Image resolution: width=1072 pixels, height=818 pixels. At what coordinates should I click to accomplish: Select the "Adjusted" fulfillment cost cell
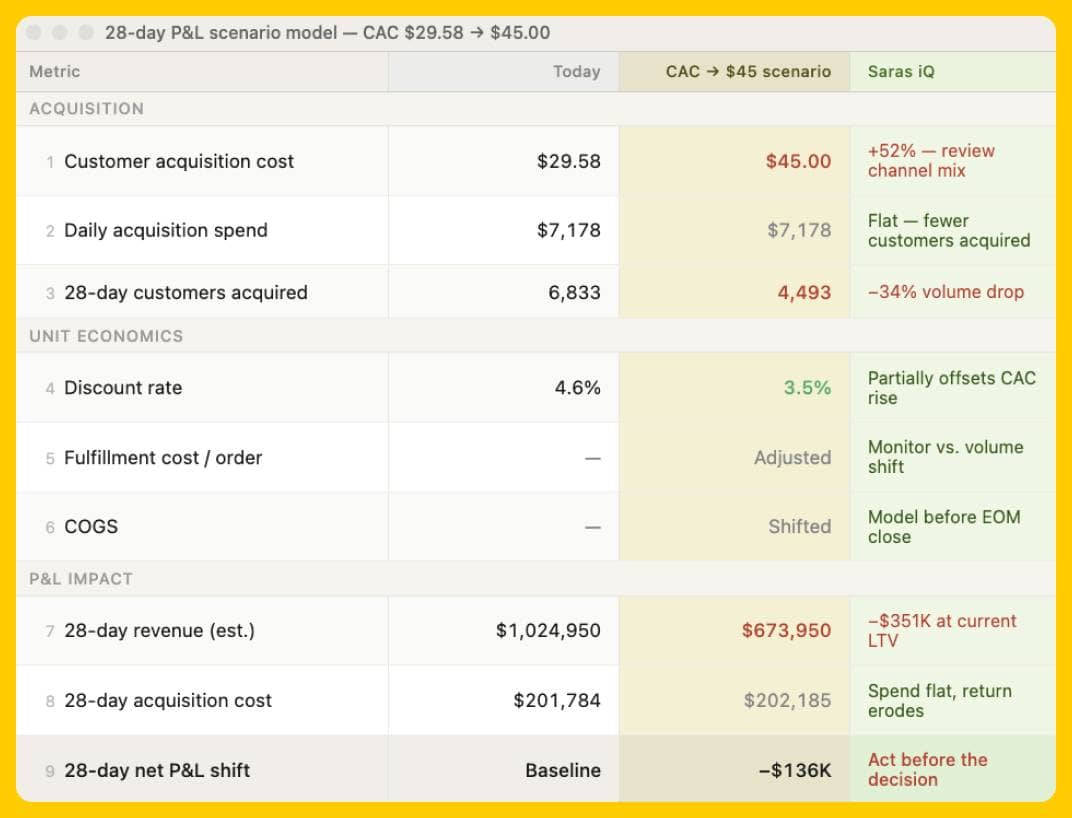pos(793,457)
